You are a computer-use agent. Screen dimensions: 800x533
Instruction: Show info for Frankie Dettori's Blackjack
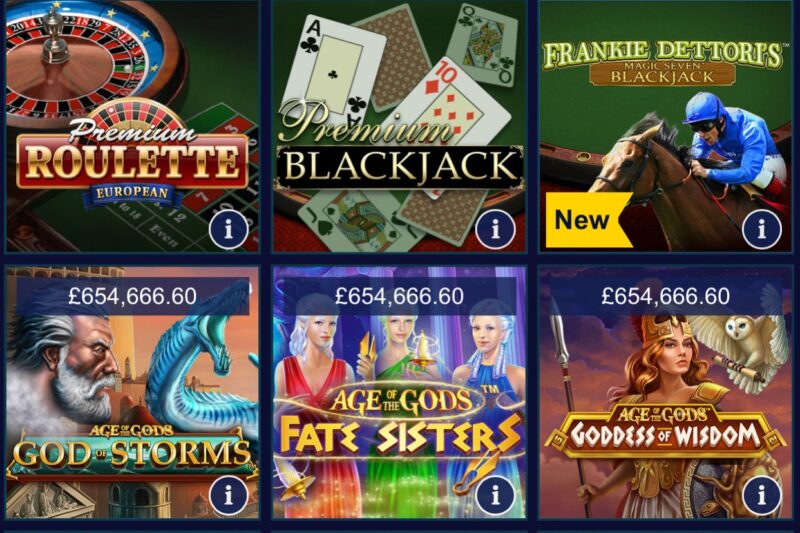point(761,230)
